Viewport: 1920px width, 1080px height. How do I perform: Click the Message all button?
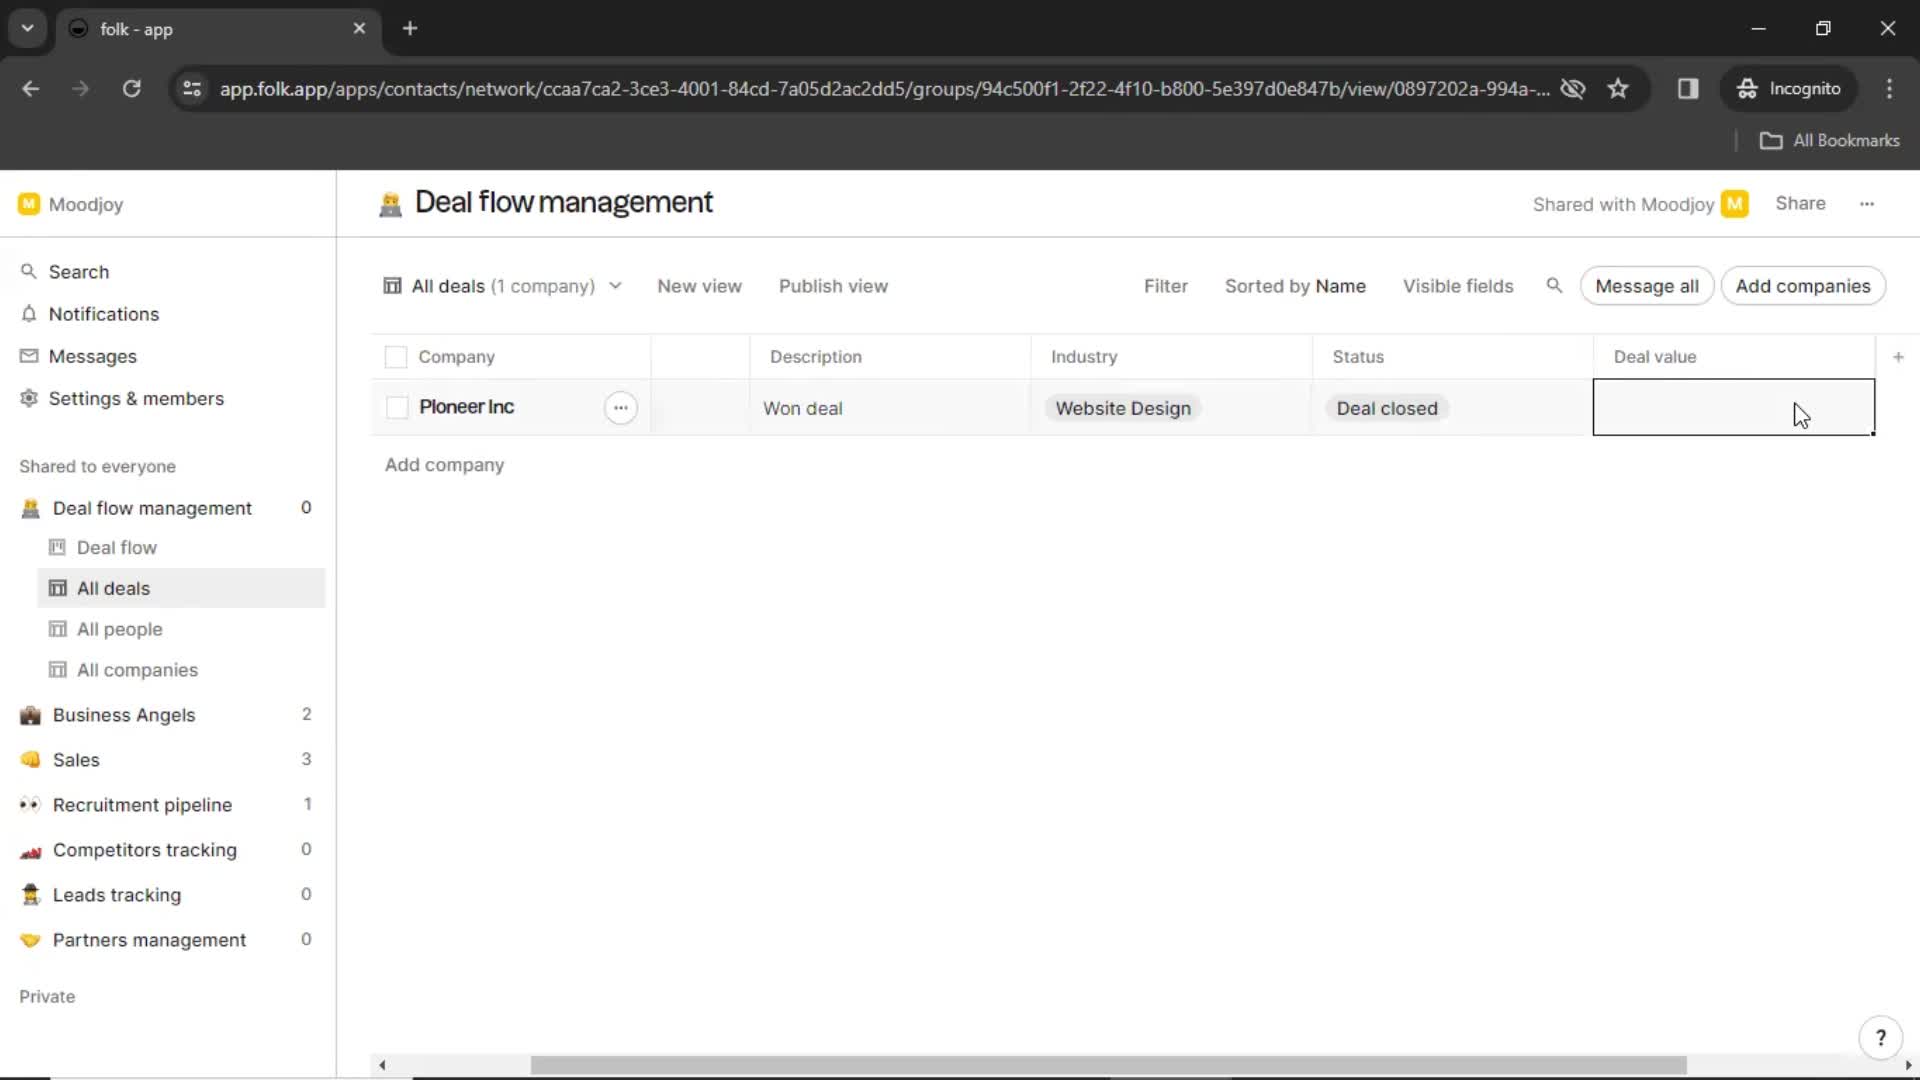[1647, 286]
